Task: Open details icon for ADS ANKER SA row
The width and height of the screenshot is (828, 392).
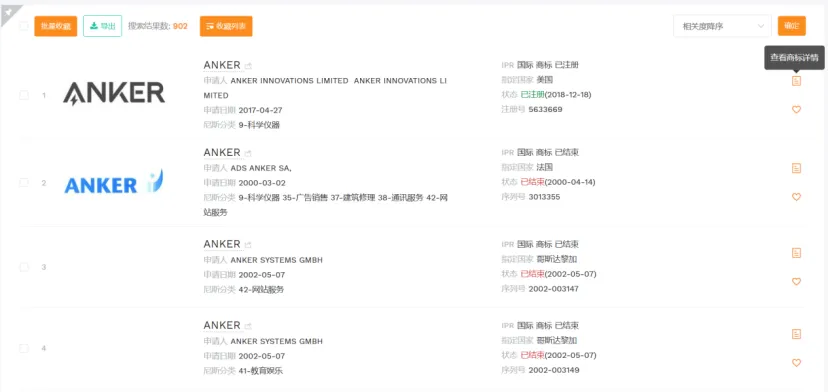Action: tap(796, 168)
